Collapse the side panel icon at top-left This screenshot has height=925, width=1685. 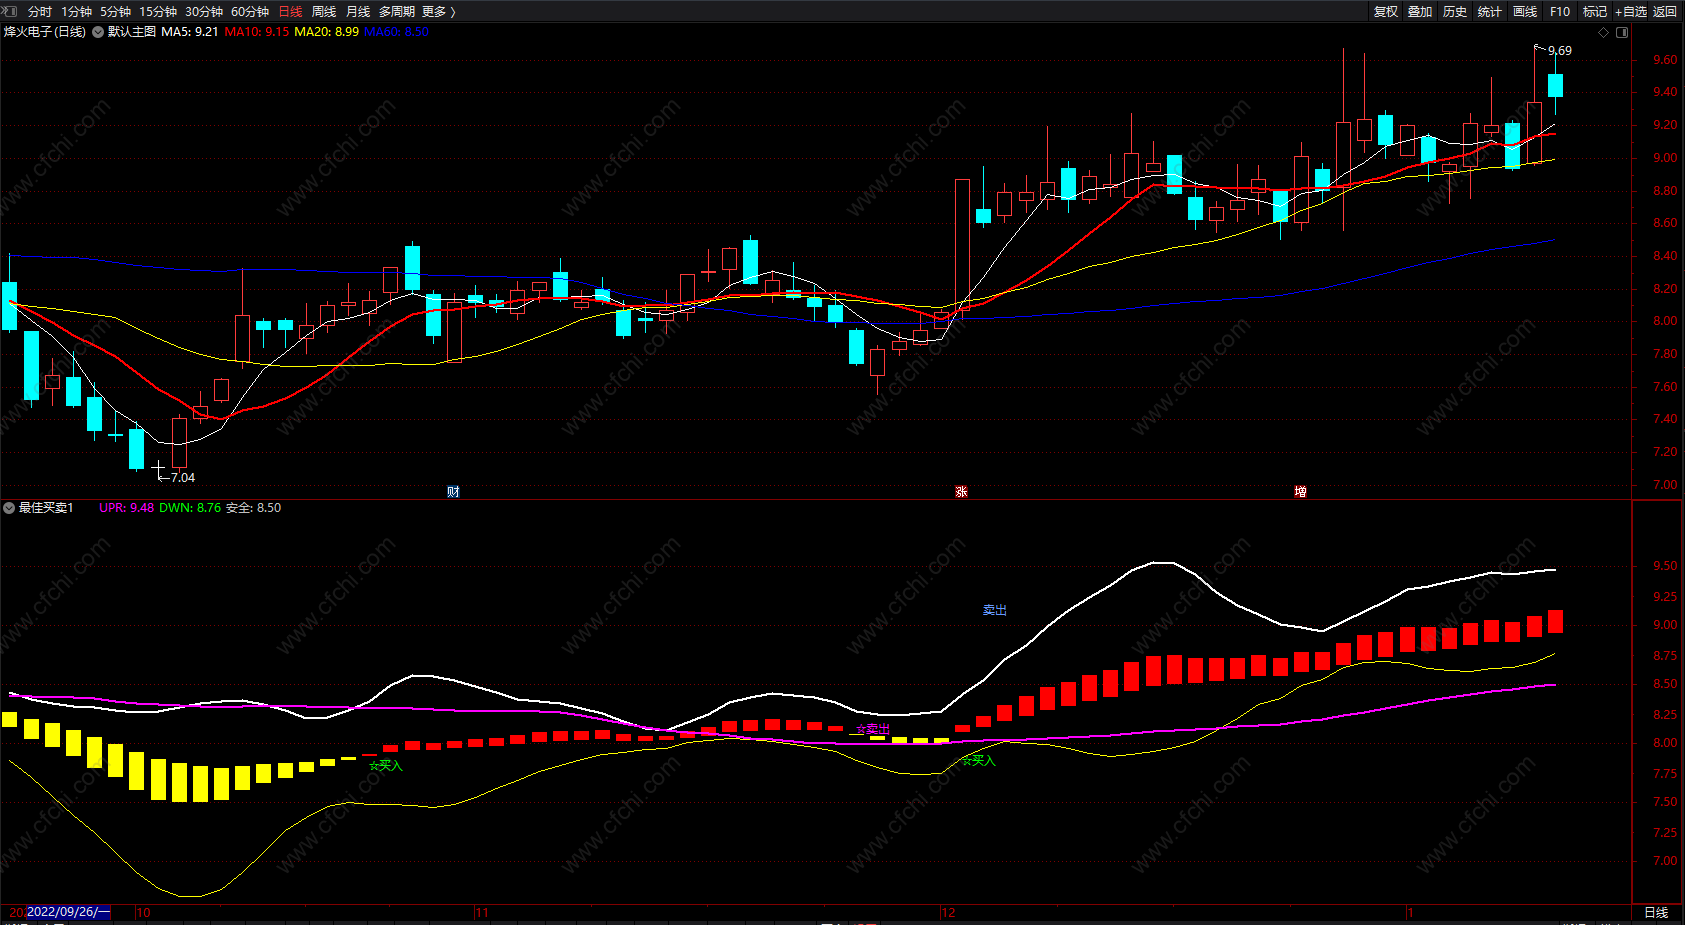(10, 11)
